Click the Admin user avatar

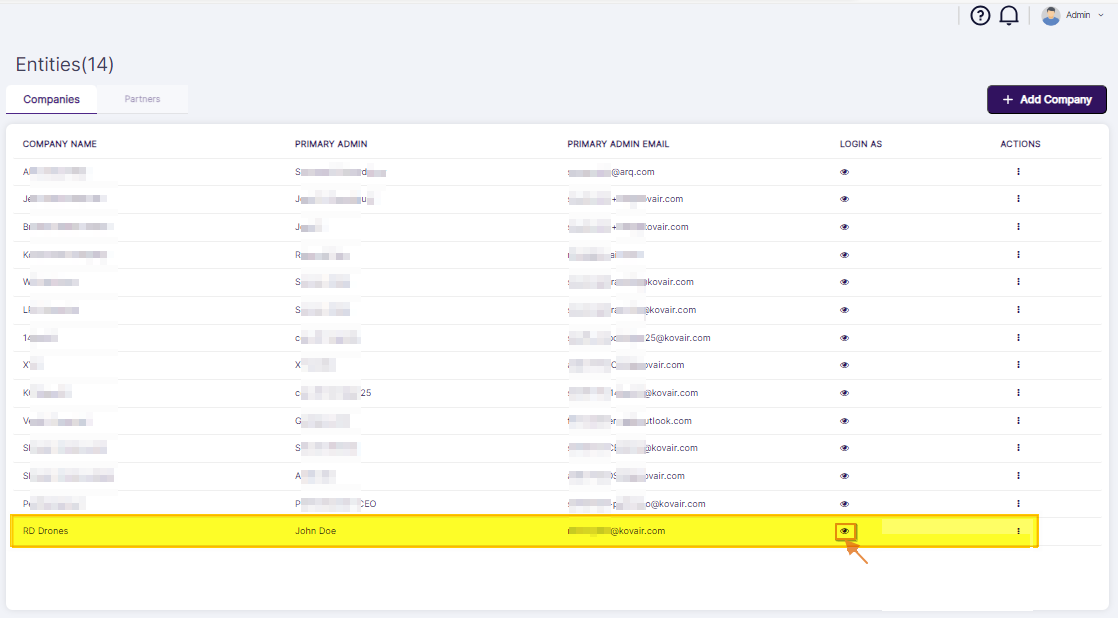[1050, 16]
